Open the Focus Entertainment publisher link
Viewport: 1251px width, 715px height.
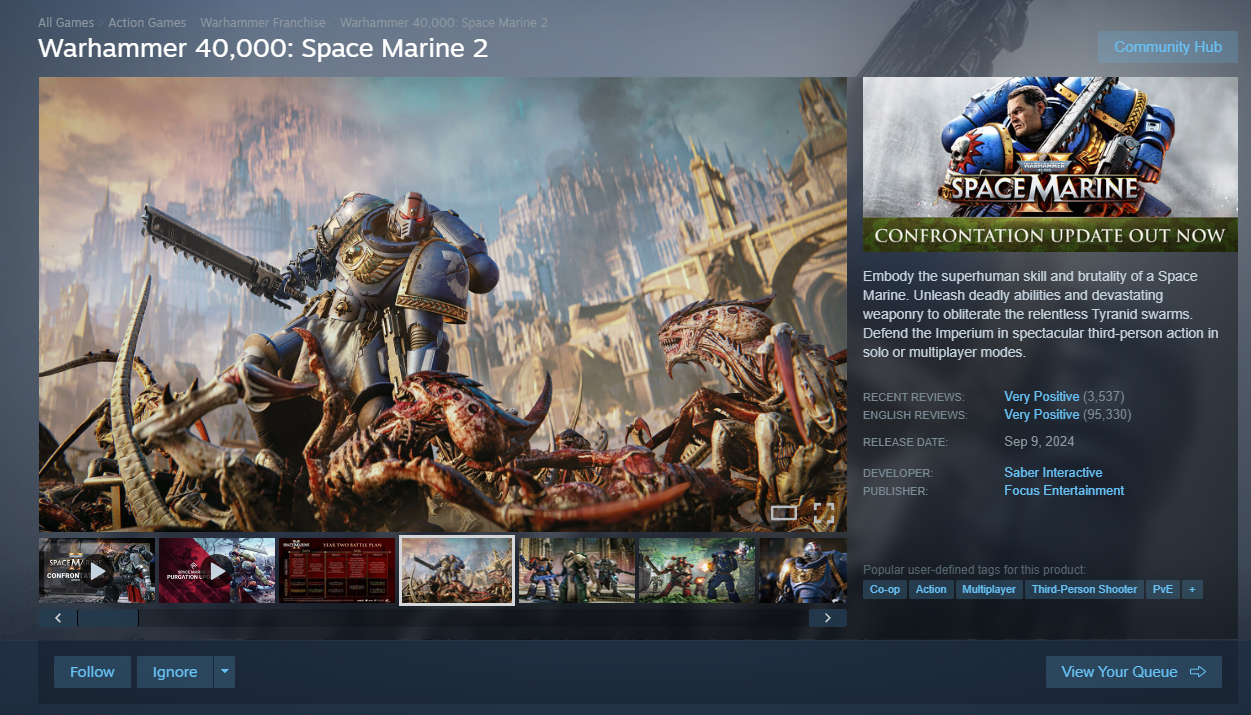coord(1064,491)
